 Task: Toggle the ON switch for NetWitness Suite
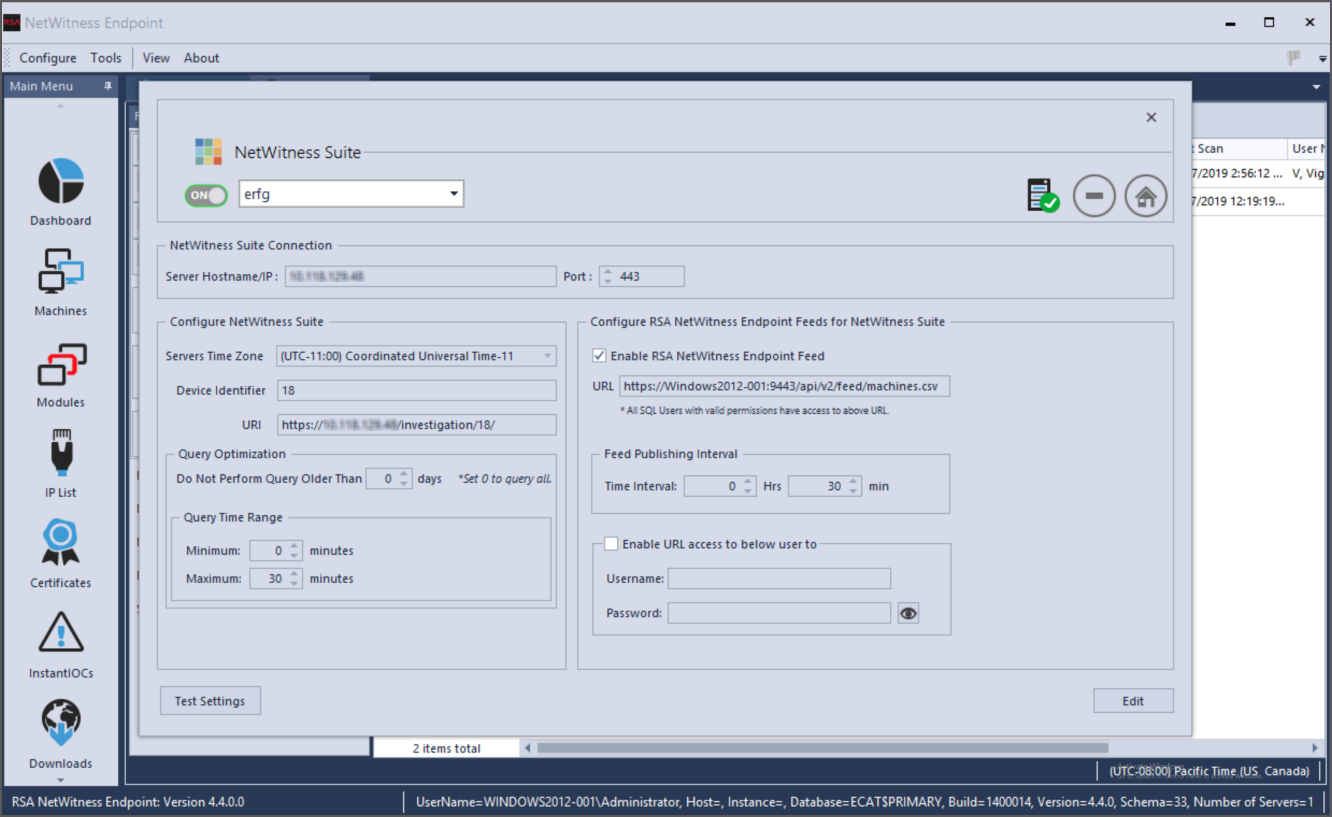tap(206, 195)
